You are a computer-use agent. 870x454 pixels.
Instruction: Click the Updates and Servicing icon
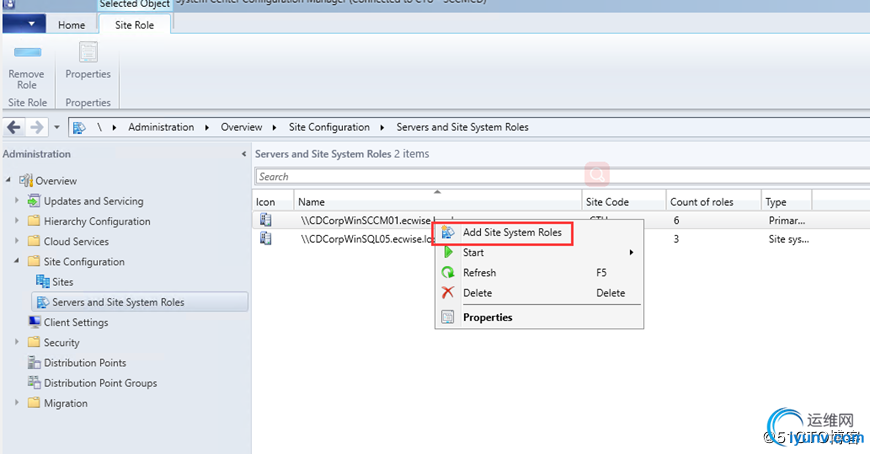coord(34,200)
